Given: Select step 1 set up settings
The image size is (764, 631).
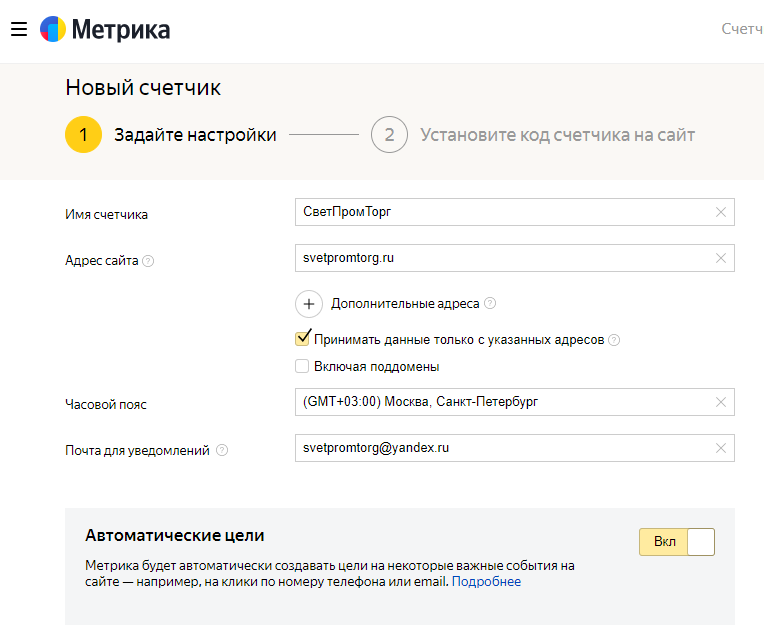Looking at the screenshot, I should (84, 135).
